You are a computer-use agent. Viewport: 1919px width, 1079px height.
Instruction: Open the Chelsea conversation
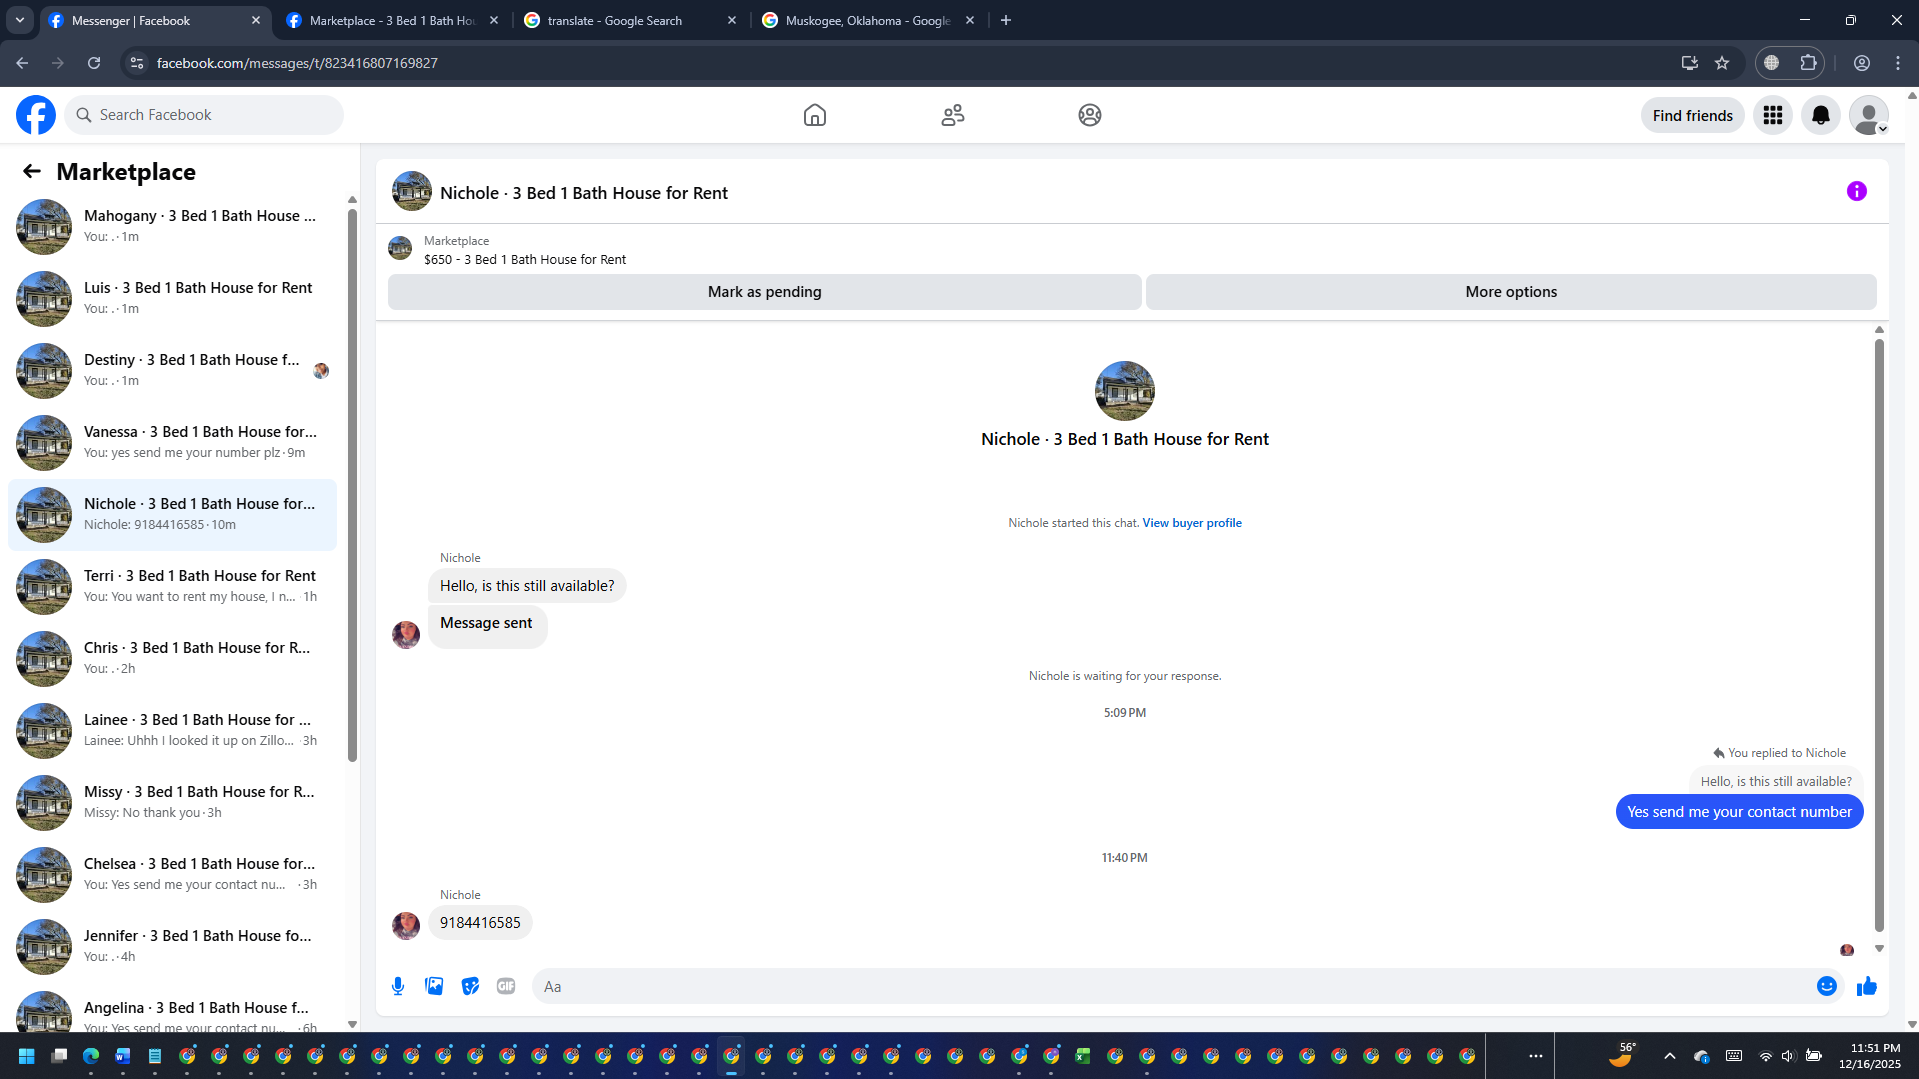pyautogui.click(x=172, y=874)
